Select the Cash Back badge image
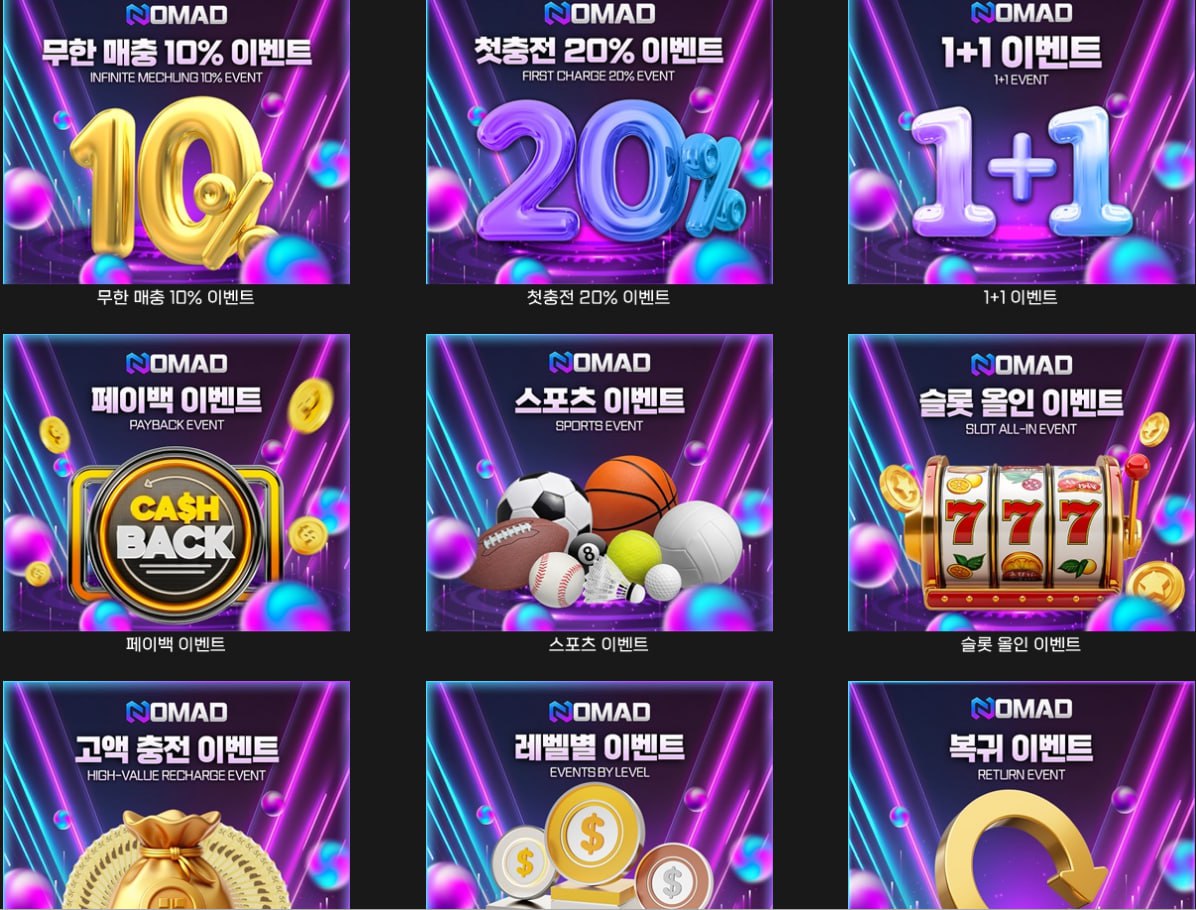Screen dimensions: 1196x910 tap(176, 532)
